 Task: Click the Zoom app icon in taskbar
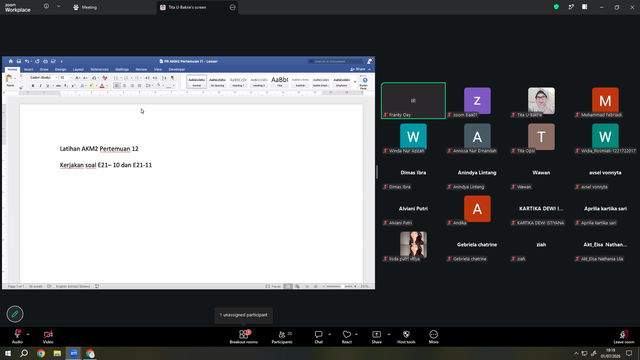point(73,353)
